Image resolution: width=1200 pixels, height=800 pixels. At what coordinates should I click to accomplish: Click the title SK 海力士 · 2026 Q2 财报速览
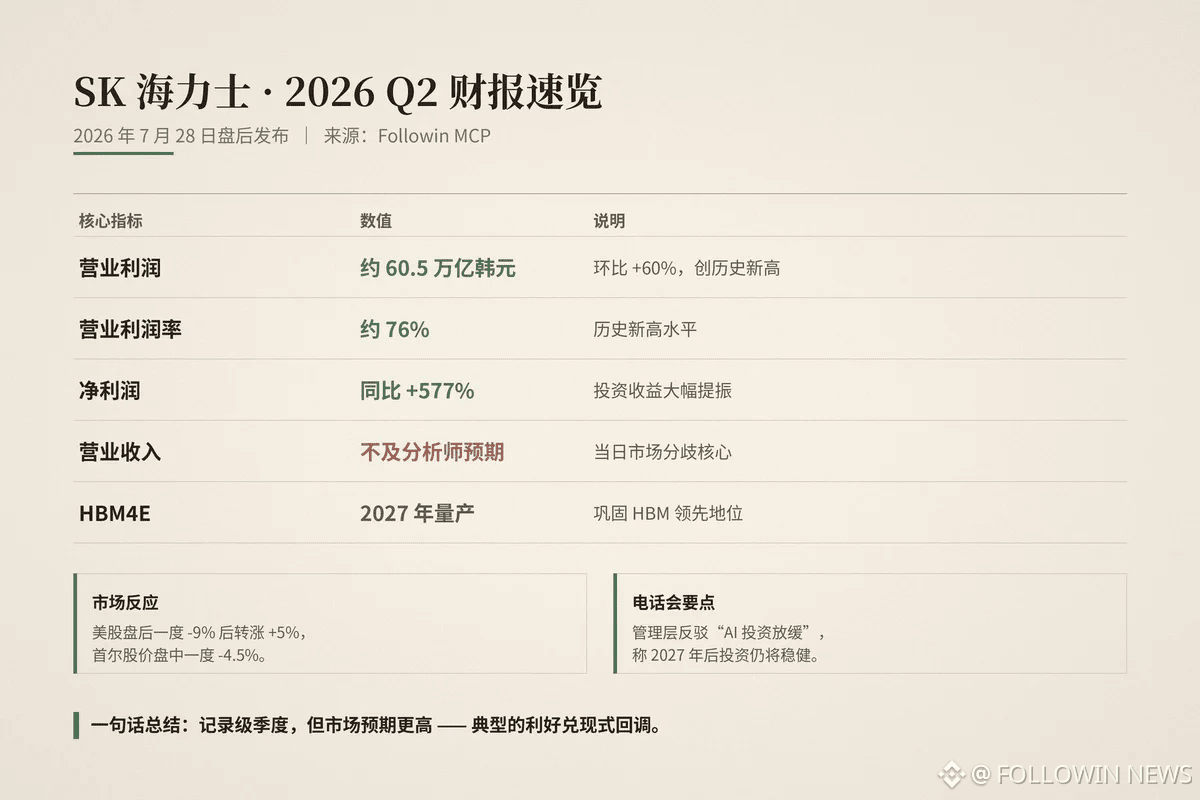338,93
